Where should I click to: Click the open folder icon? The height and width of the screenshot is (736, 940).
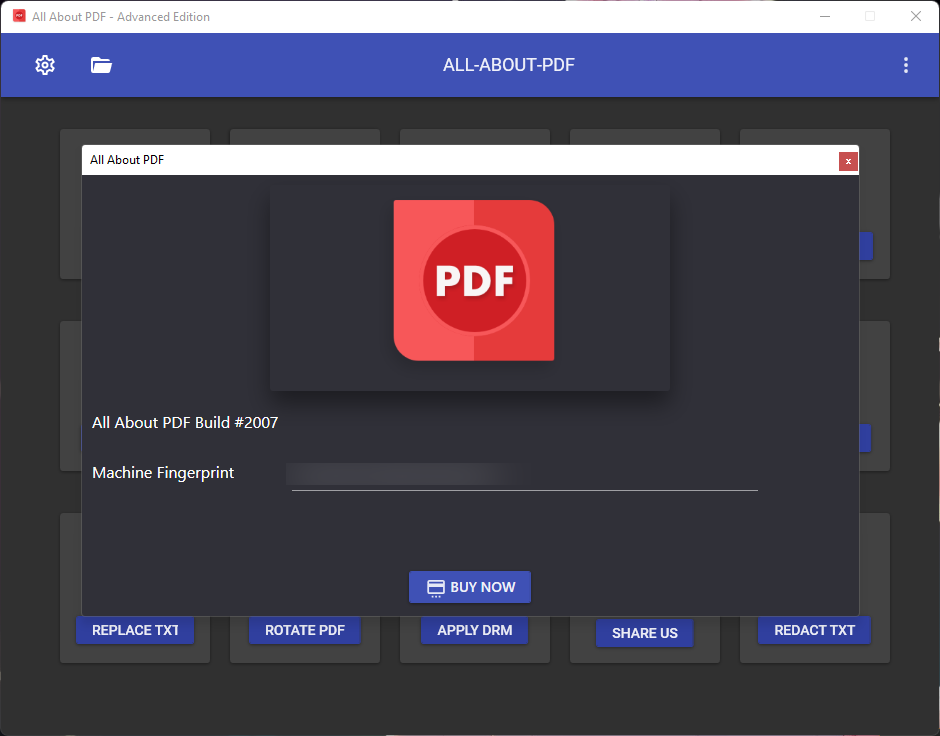(x=101, y=65)
